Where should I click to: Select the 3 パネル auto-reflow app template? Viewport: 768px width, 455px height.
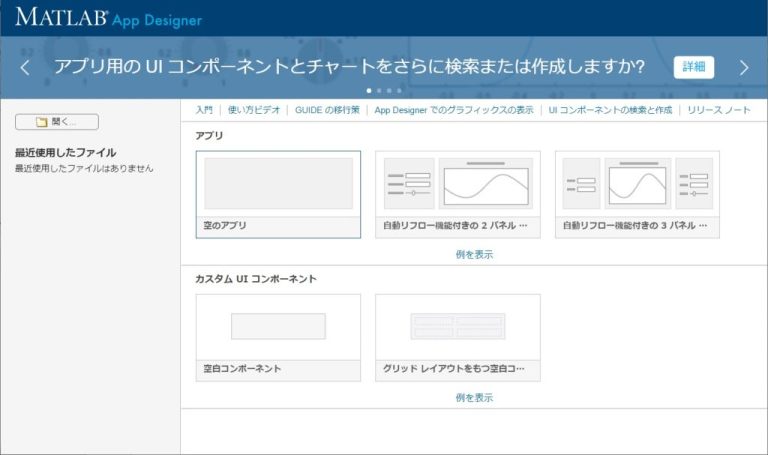pos(637,185)
